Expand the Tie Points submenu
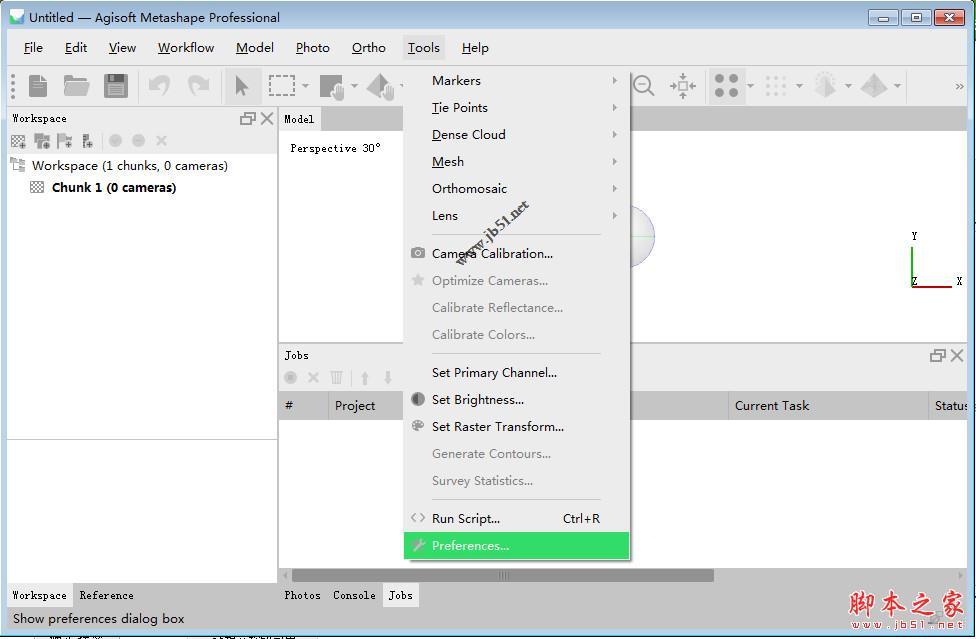Image resolution: width=976 pixels, height=639 pixels. point(517,108)
